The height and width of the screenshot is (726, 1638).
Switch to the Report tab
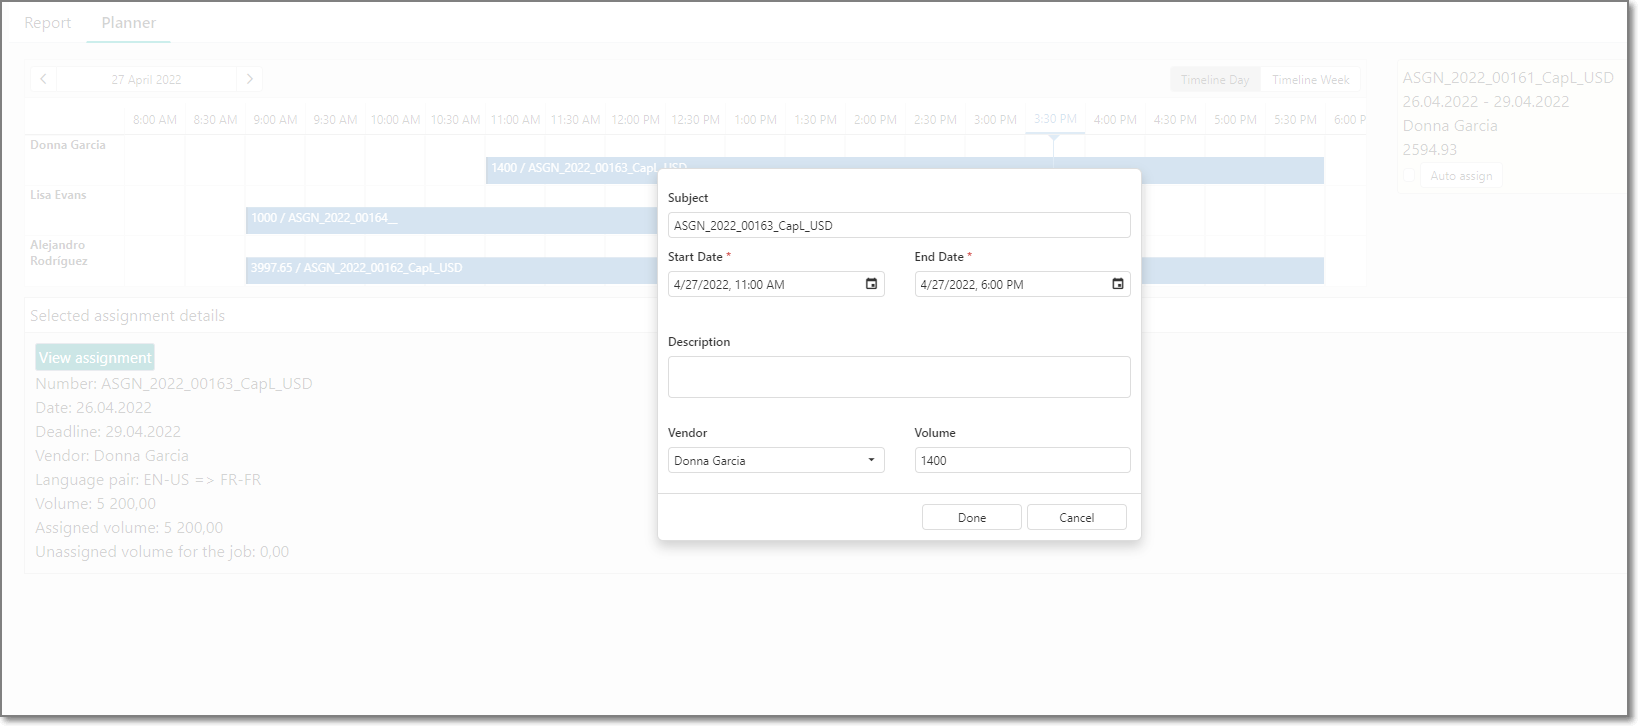(48, 22)
